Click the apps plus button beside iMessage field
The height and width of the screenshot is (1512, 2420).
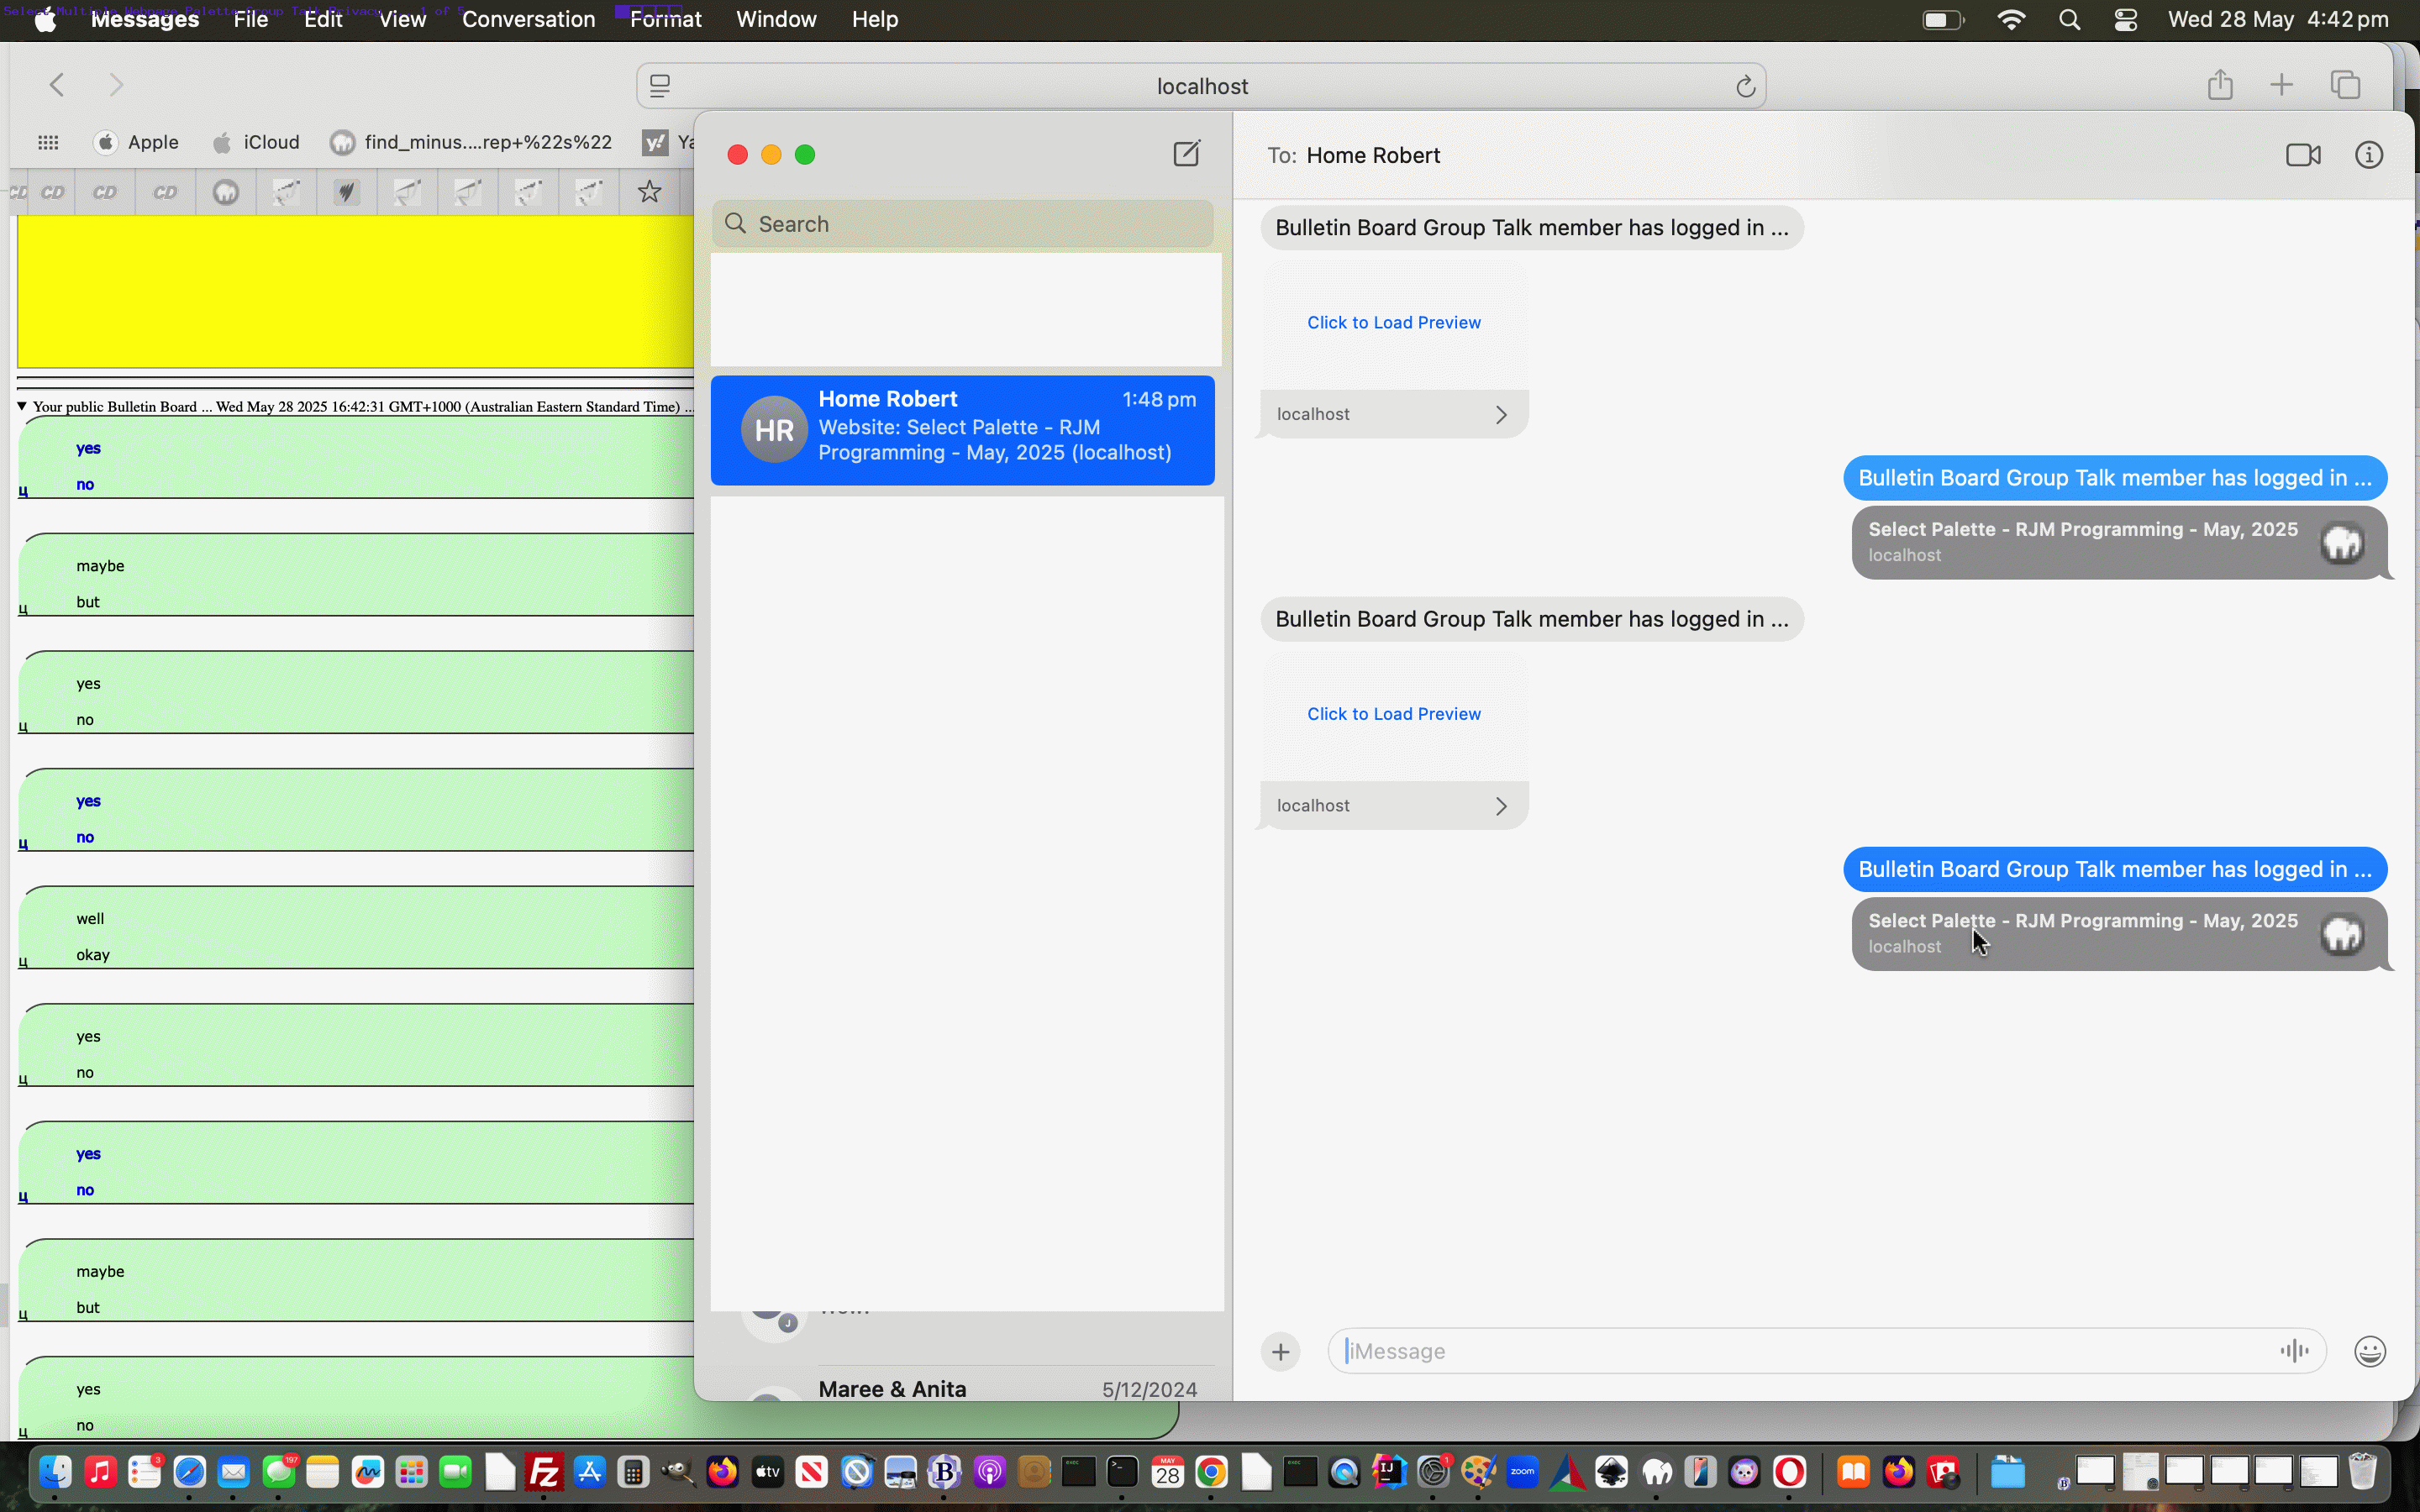1280,1352
